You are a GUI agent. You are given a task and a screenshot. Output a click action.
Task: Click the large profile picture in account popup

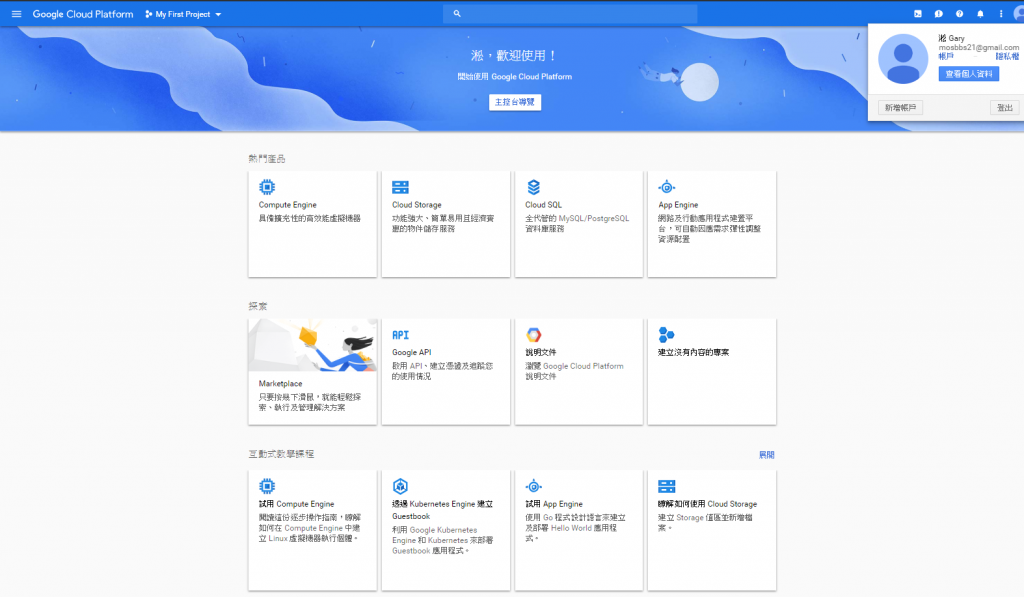pos(903,59)
